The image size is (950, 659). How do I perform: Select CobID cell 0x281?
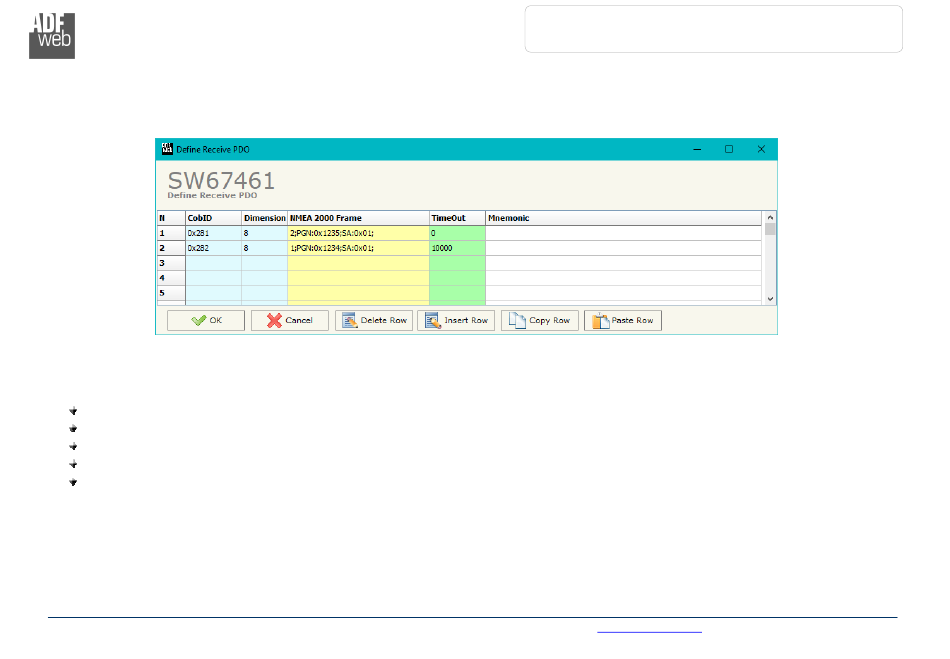[x=213, y=233]
